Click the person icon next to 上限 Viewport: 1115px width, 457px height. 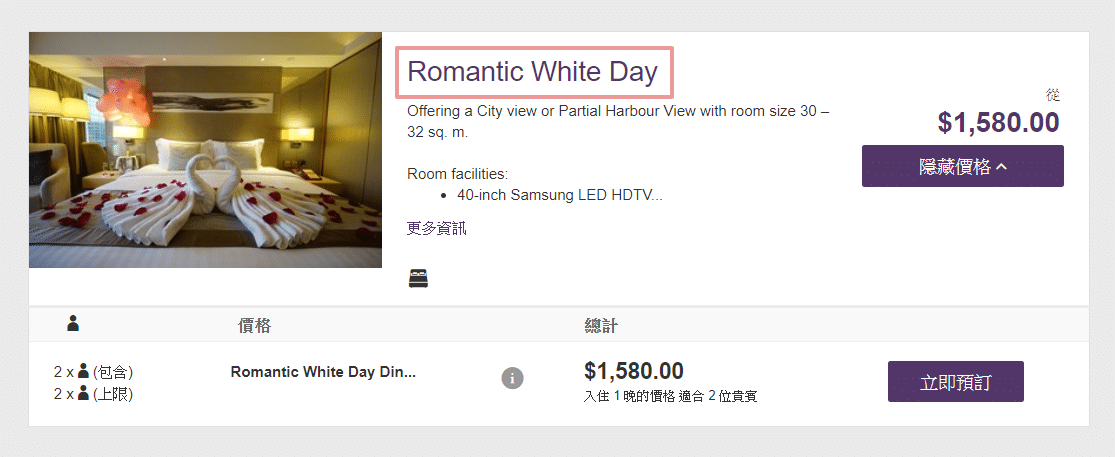[84, 394]
